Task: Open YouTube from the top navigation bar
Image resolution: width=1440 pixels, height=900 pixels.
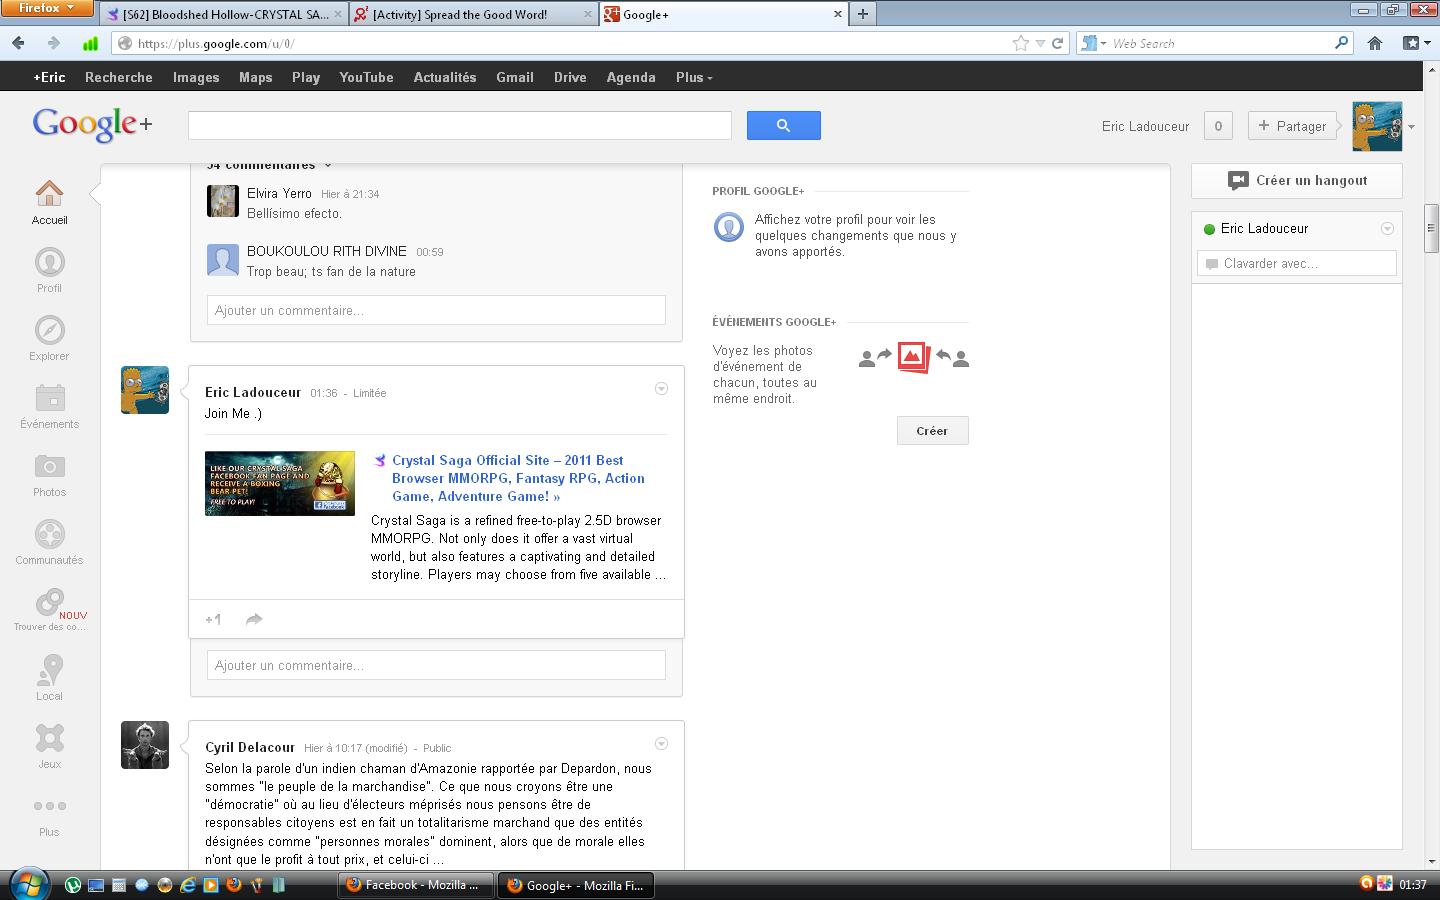Action: [x=366, y=77]
